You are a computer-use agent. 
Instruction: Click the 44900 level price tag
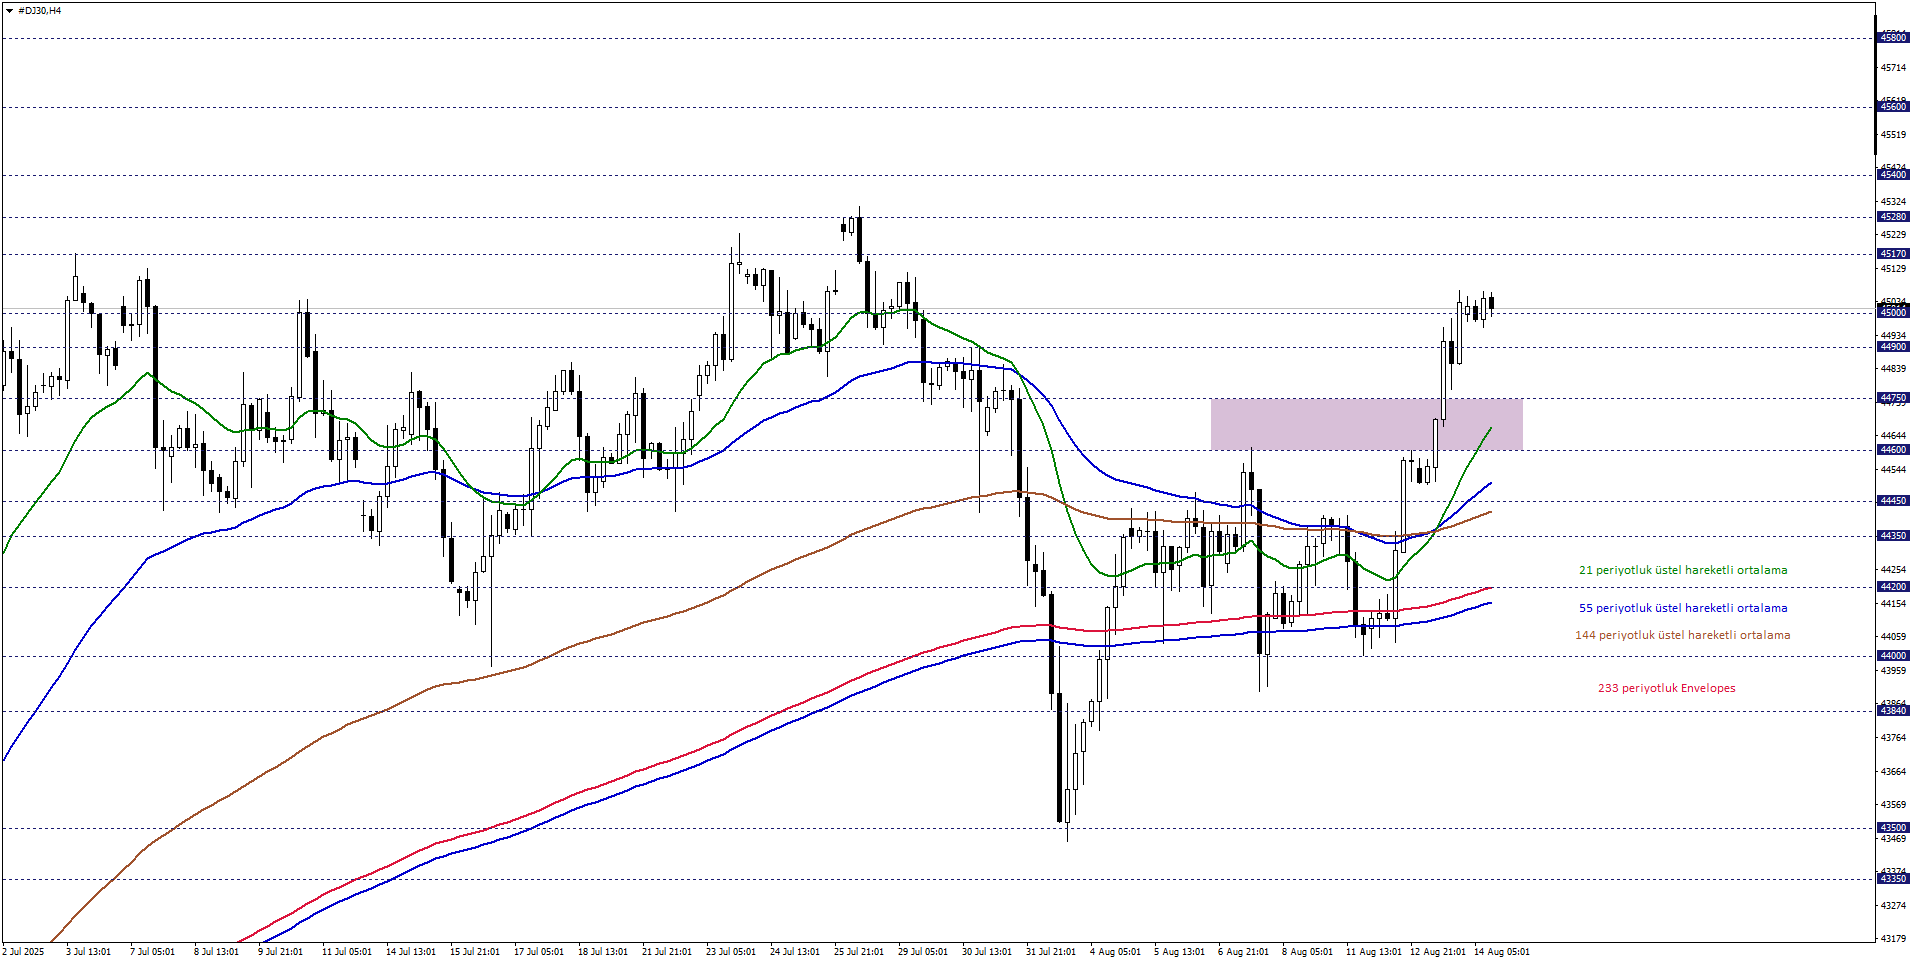click(1892, 347)
